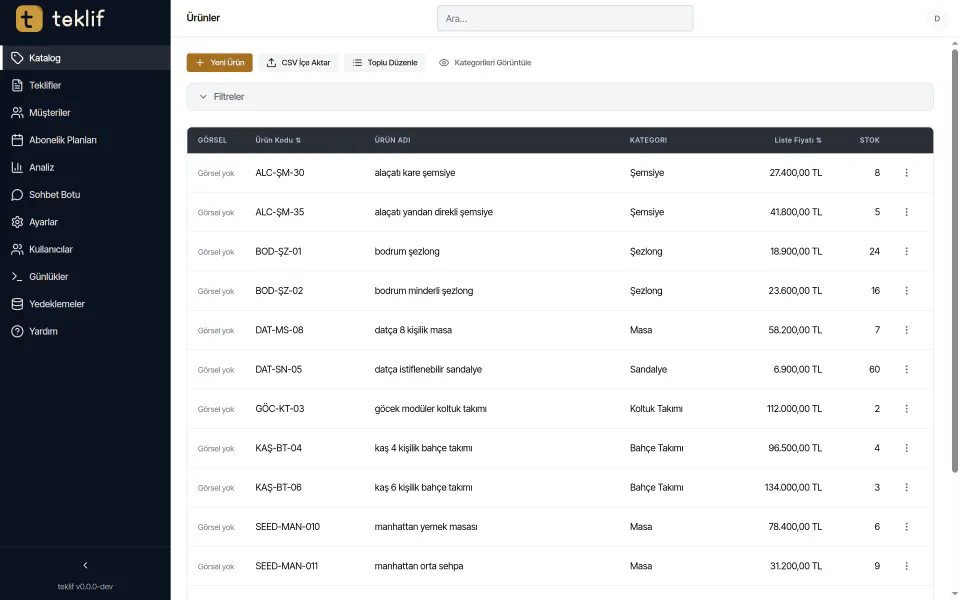Open the Yardım help page

tap(85, 331)
